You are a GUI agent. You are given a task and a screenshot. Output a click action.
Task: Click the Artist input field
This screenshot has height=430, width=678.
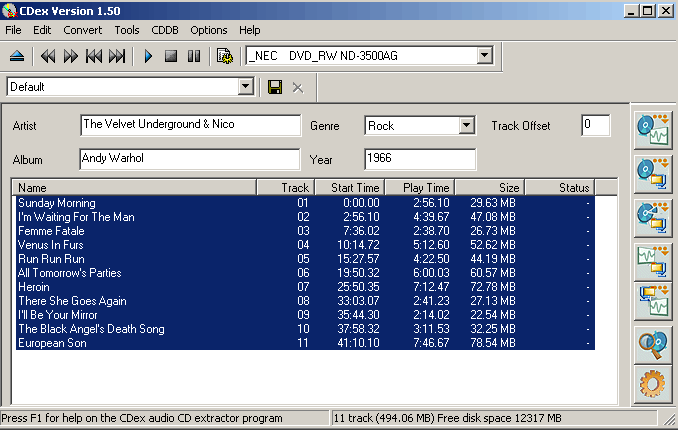(190, 125)
